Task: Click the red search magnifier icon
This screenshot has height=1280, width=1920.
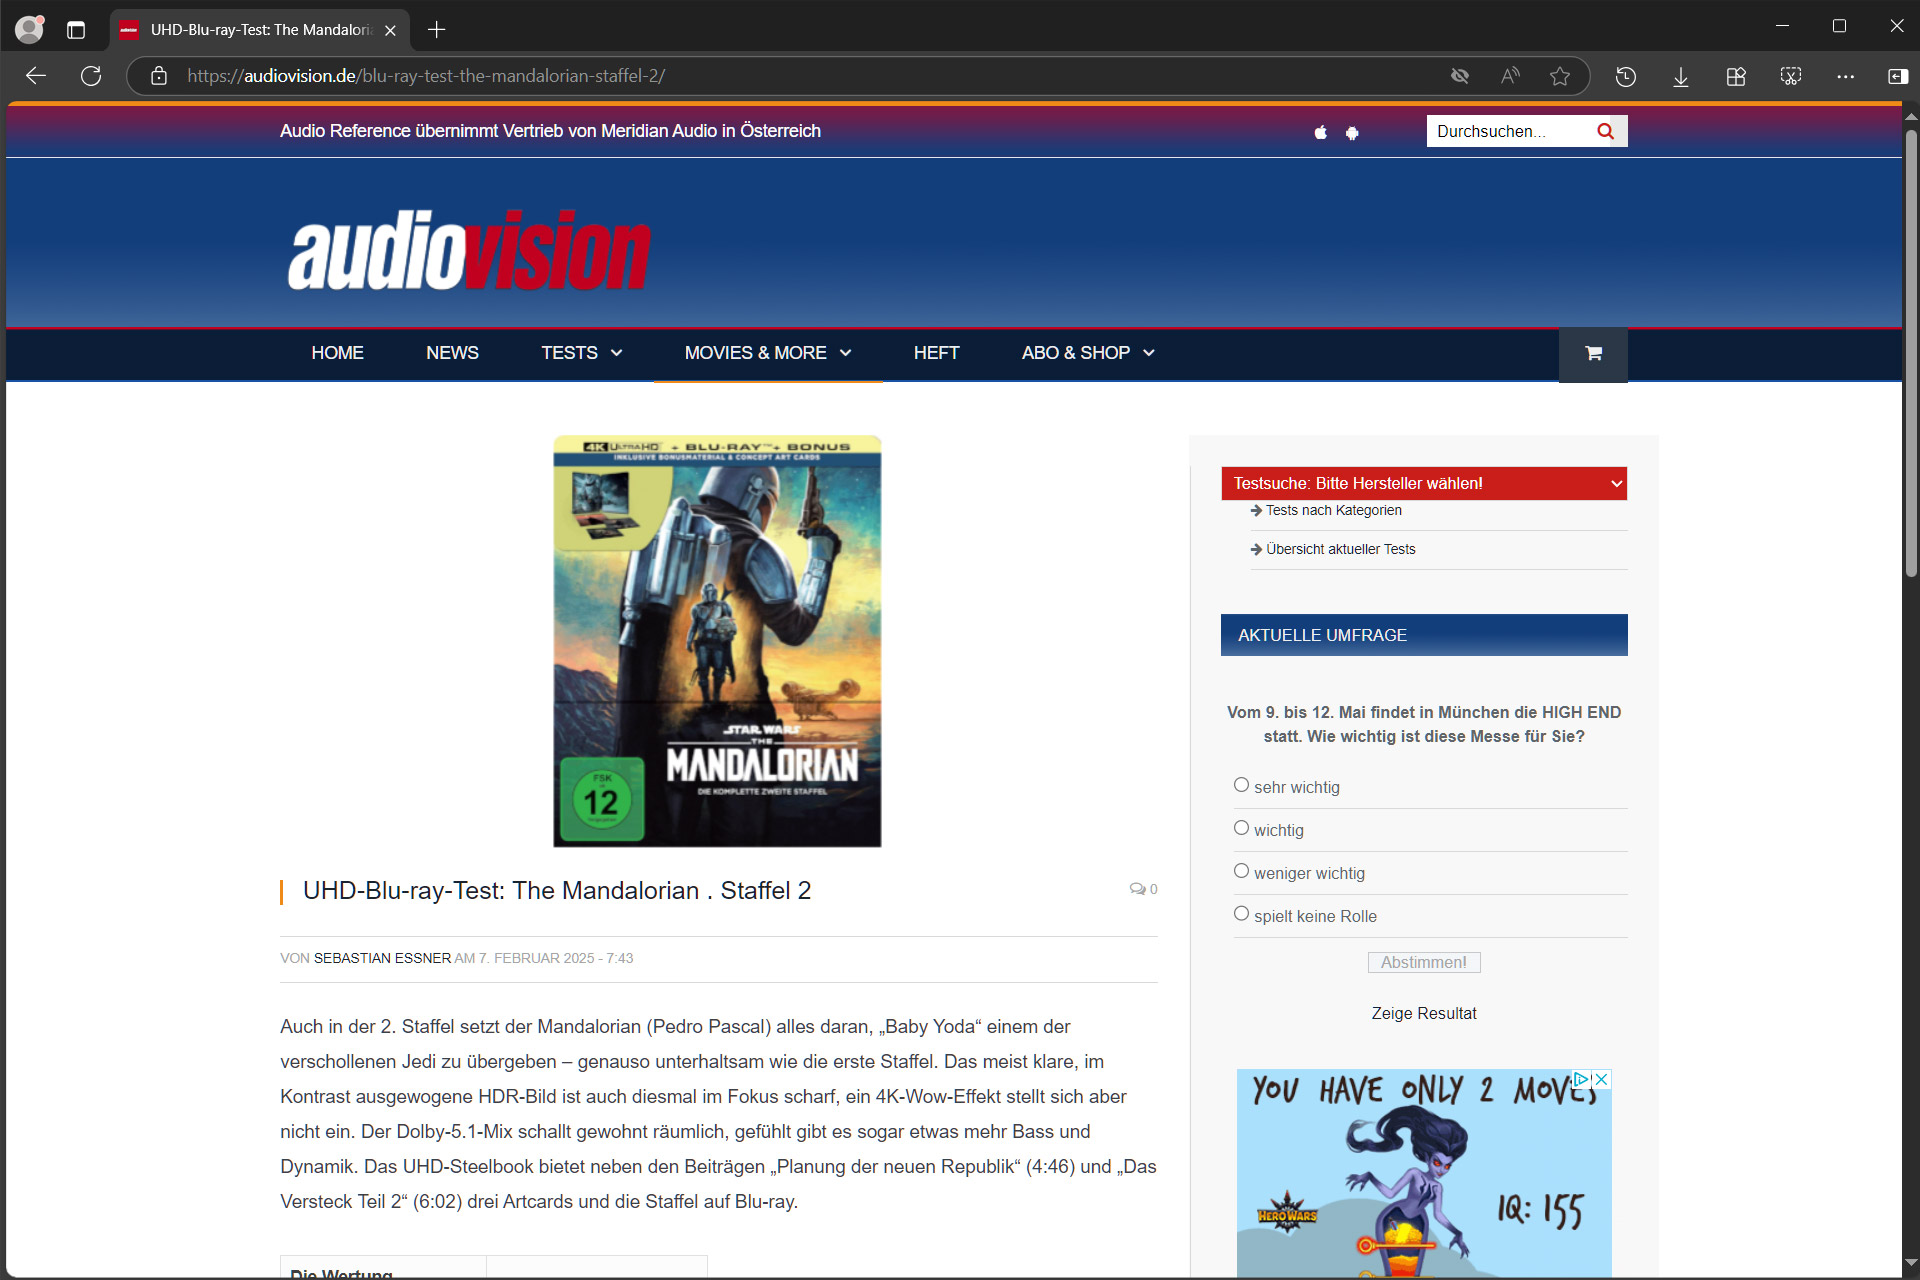Action: (1605, 131)
